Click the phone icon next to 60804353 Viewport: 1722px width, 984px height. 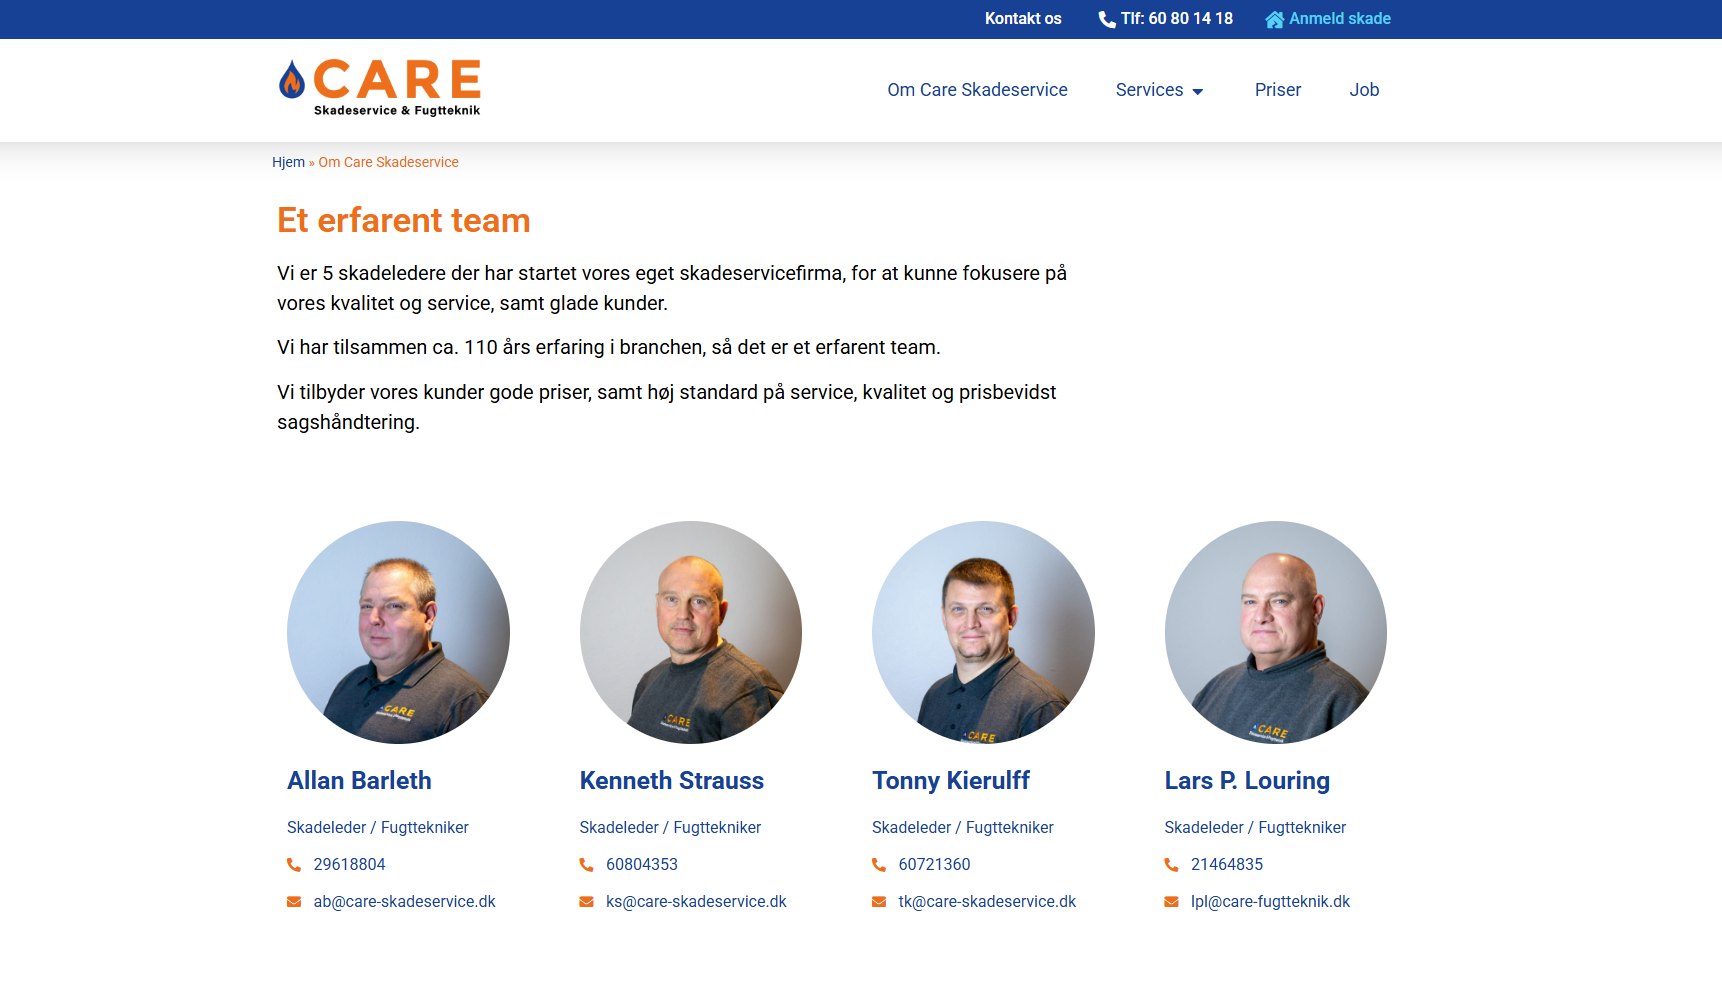pyautogui.click(x=586, y=865)
